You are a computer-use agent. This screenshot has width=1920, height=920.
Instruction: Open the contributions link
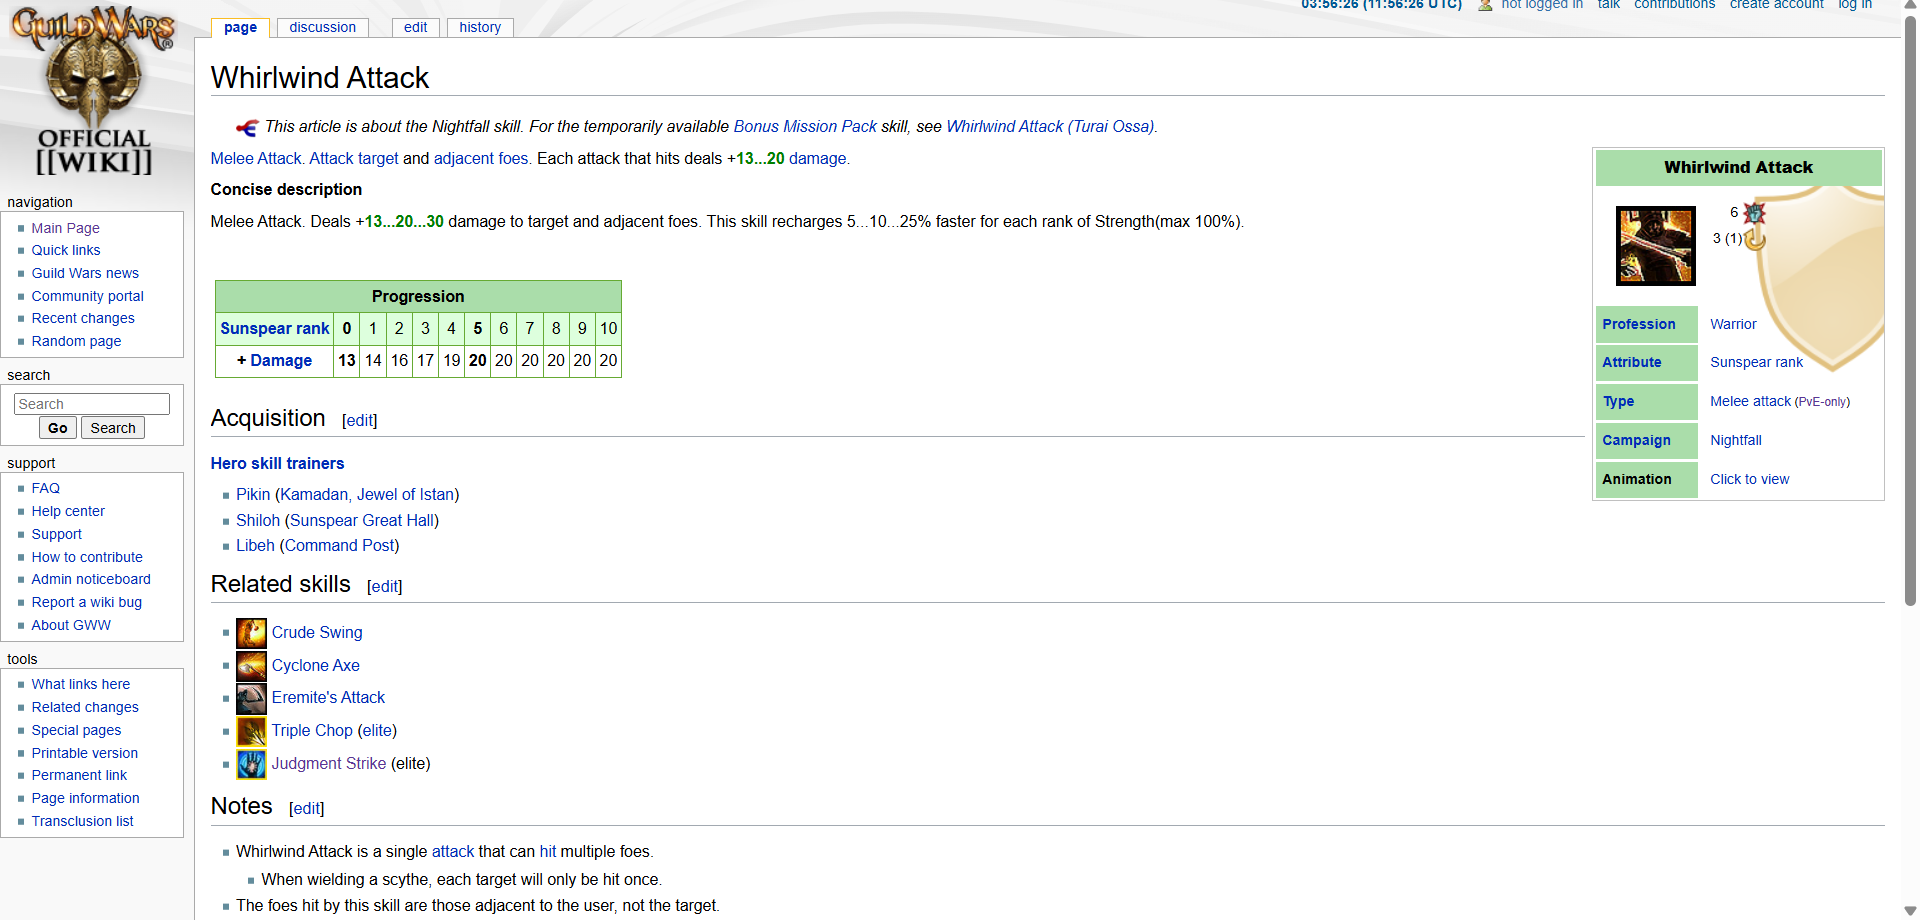1674,5
